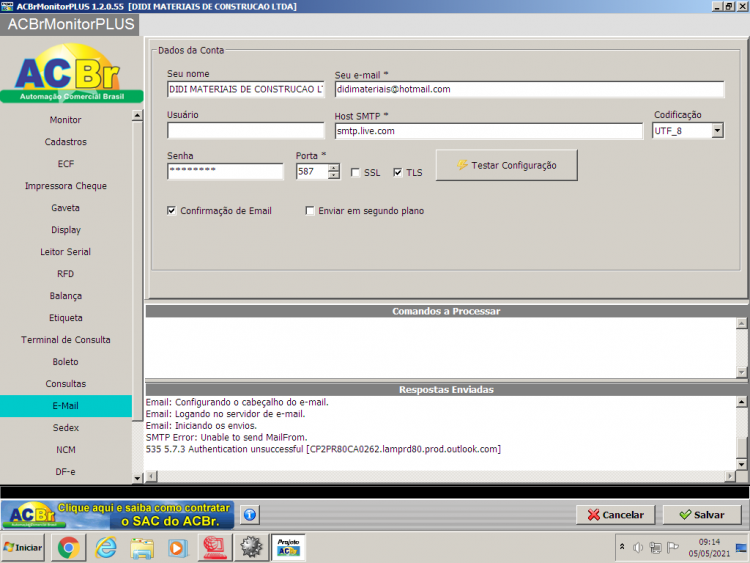Screen dimensions: 750x563
Task: Open the Cadastros section
Action: click(x=66, y=142)
